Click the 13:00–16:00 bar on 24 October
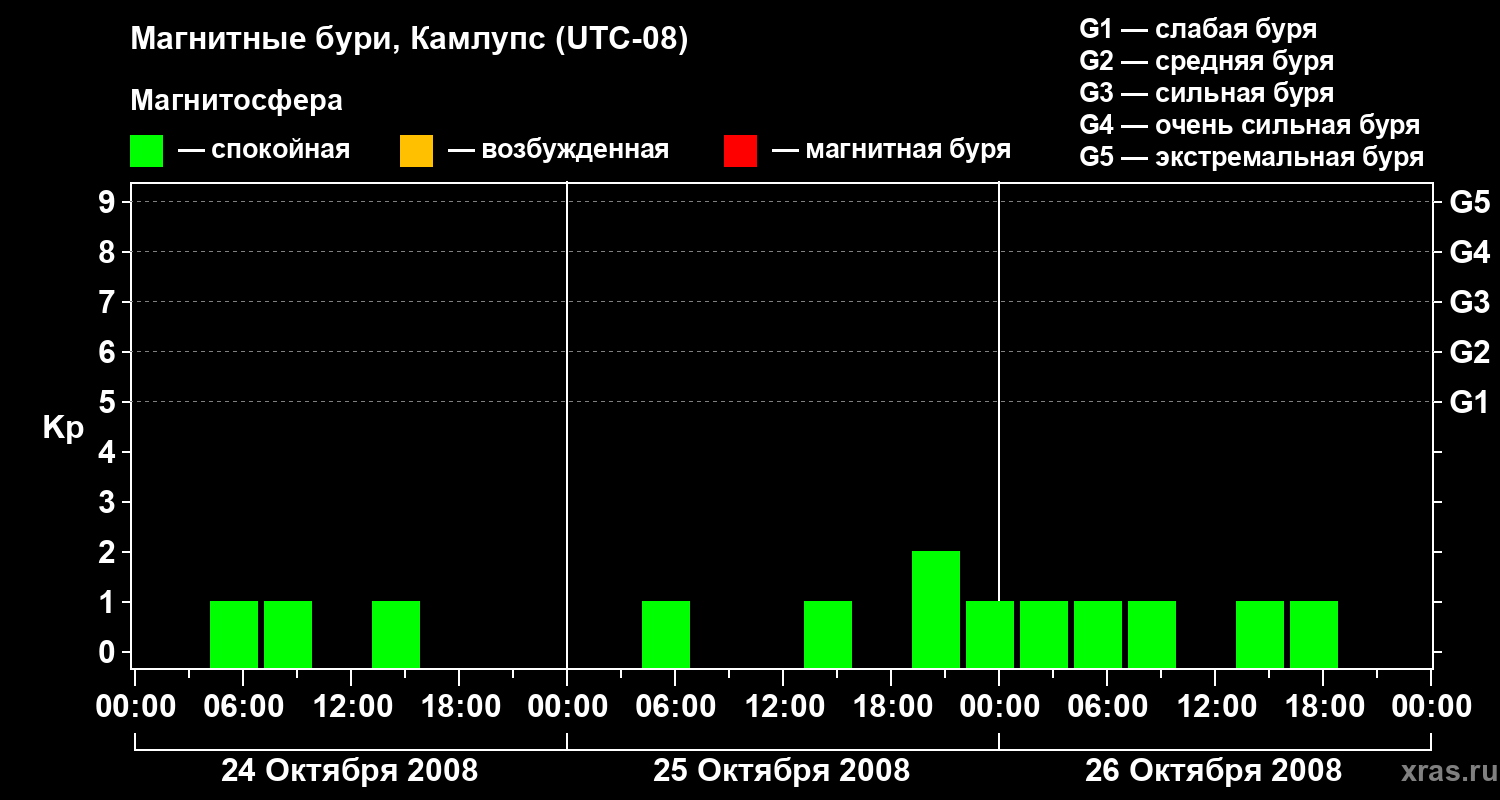Screen dimensions: 1500x800 (396, 634)
